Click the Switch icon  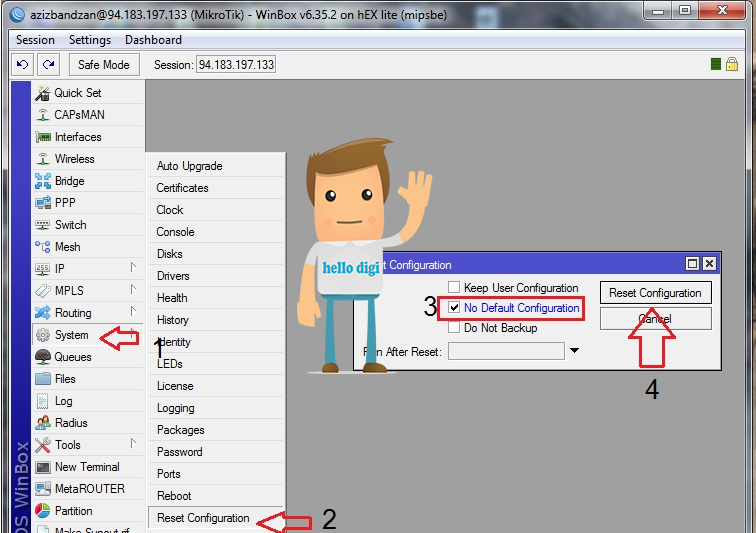point(42,225)
